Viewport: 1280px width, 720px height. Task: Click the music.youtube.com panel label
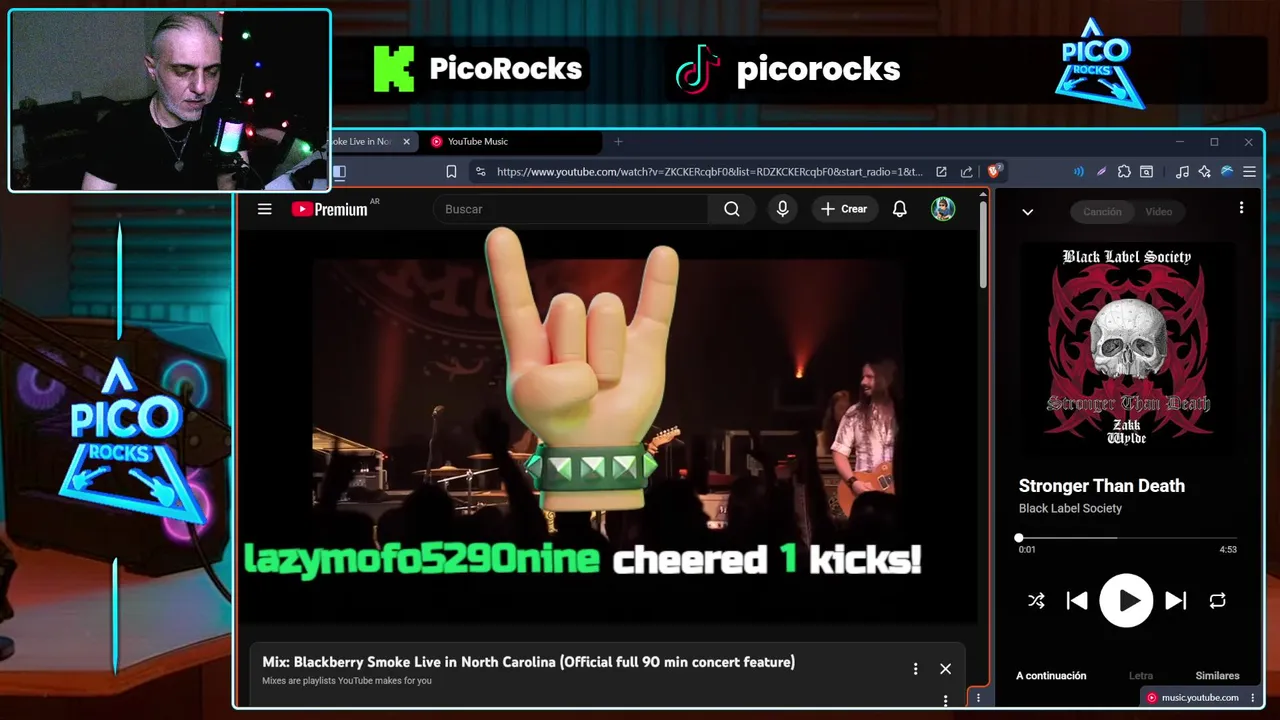point(1200,698)
